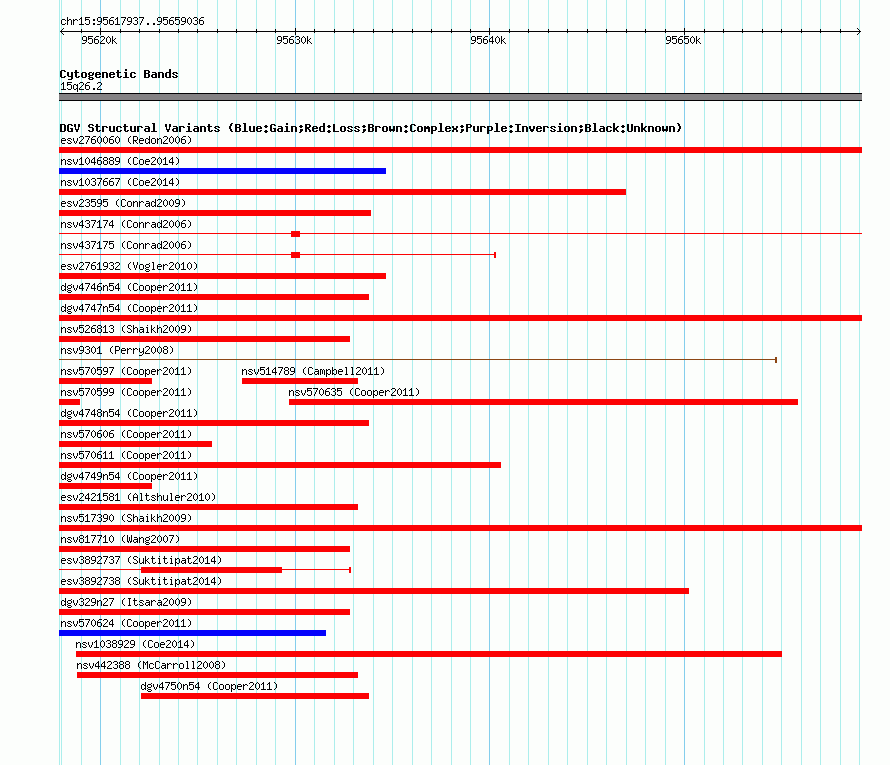Click the chr15:95617937..95659036 coordinates text
The width and height of the screenshot is (890, 765).
(132, 21)
